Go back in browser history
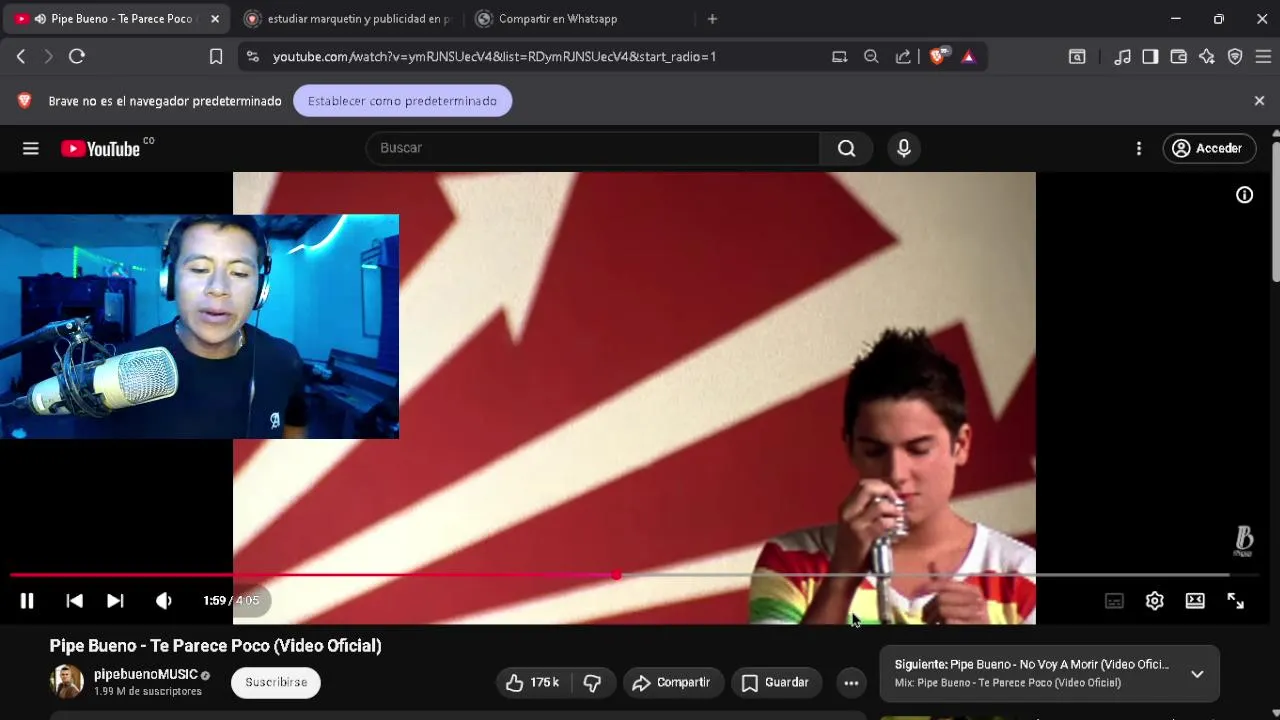Screen dimensions: 1280x720 point(21,57)
